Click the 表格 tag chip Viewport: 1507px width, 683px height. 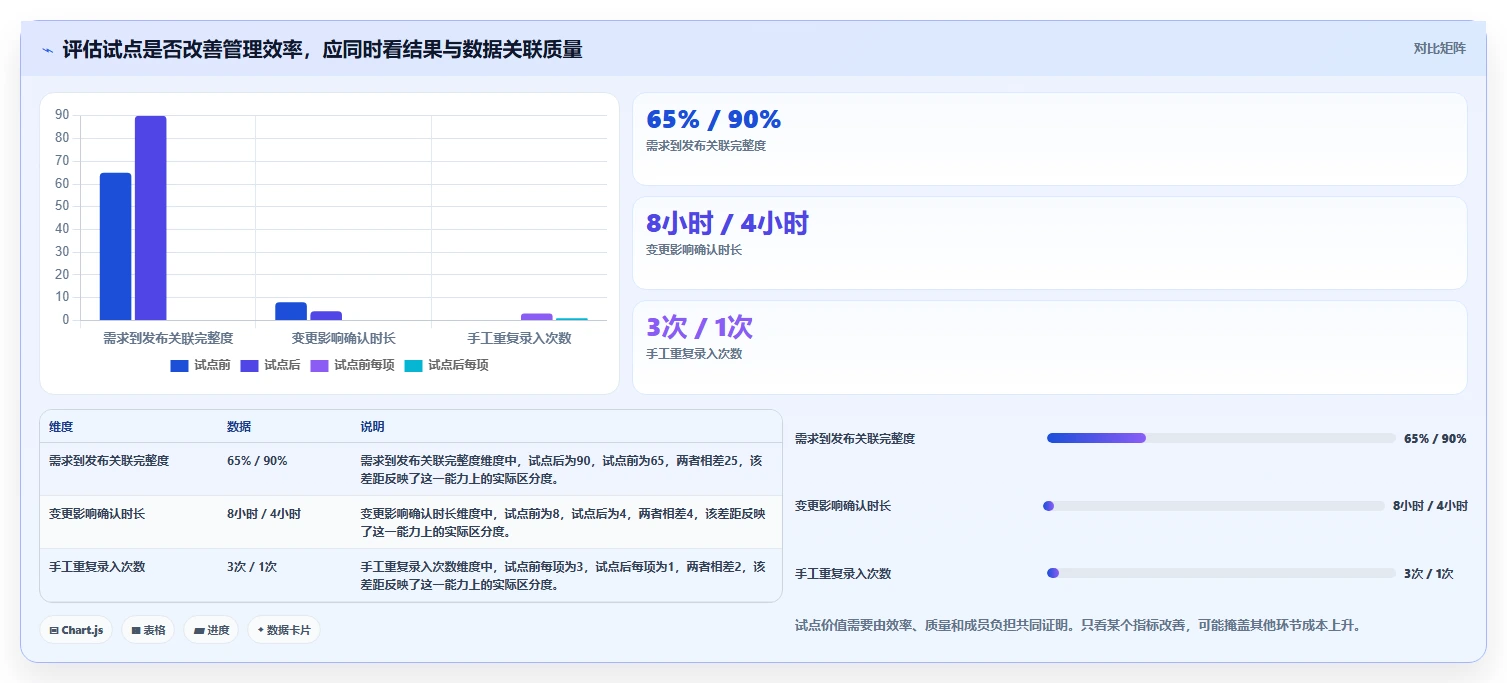(x=149, y=630)
